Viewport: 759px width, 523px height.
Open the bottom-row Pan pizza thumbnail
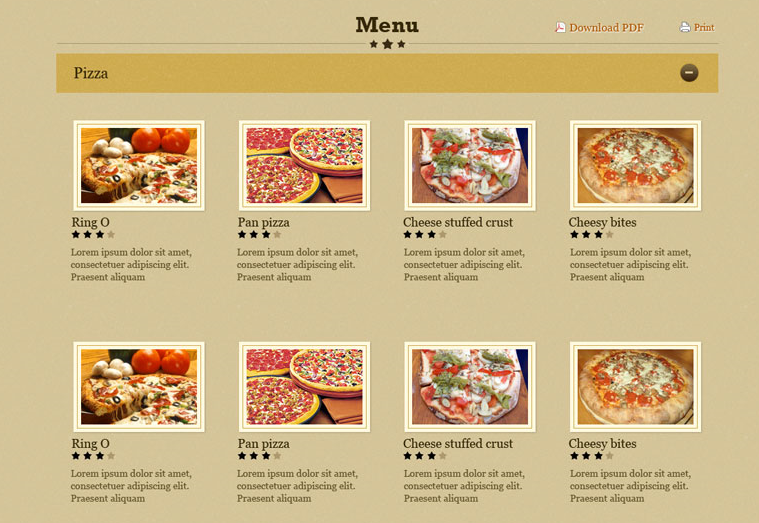(x=304, y=387)
